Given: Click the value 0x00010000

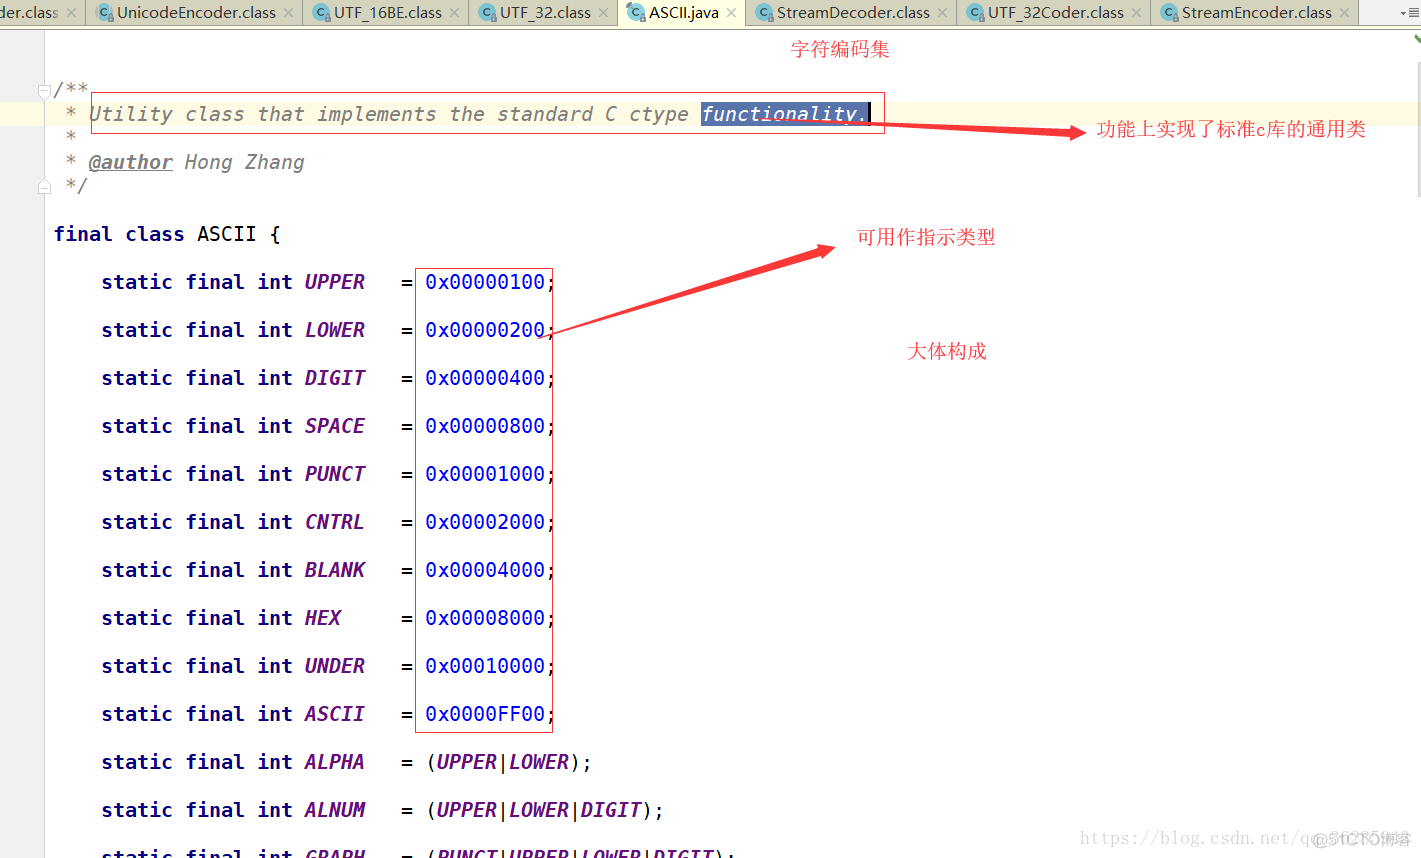Looking at the screenshot, I should pyautogui.click(x=485, y=666).
